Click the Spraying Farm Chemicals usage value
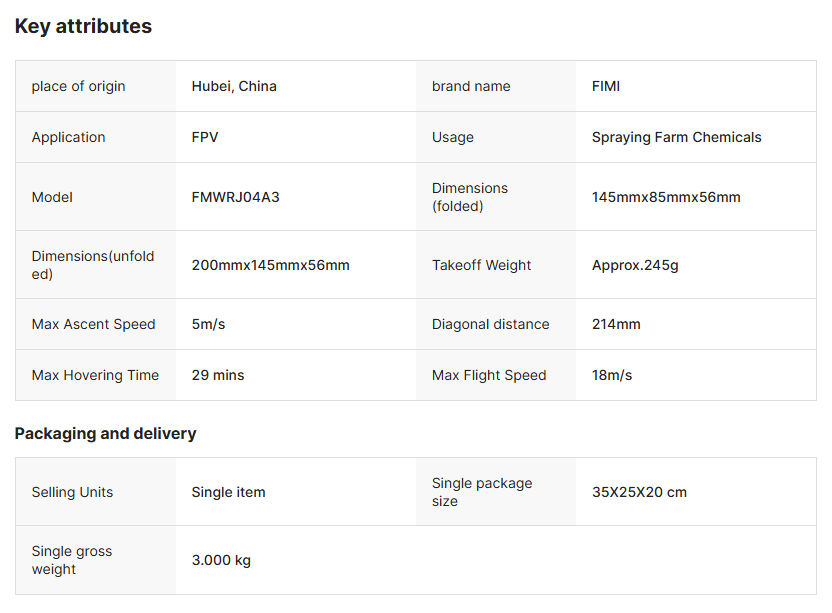The height and width of the screenshot is (613, 832). (x=676, y=137)
